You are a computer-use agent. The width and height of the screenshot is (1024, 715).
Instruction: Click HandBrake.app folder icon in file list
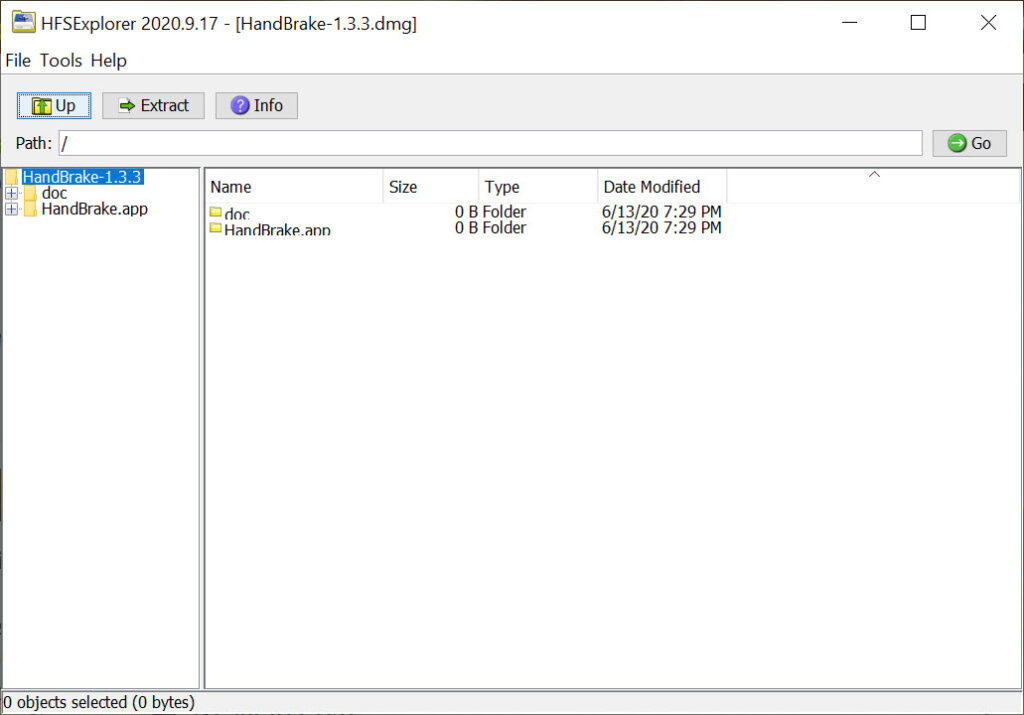(216, 228)
